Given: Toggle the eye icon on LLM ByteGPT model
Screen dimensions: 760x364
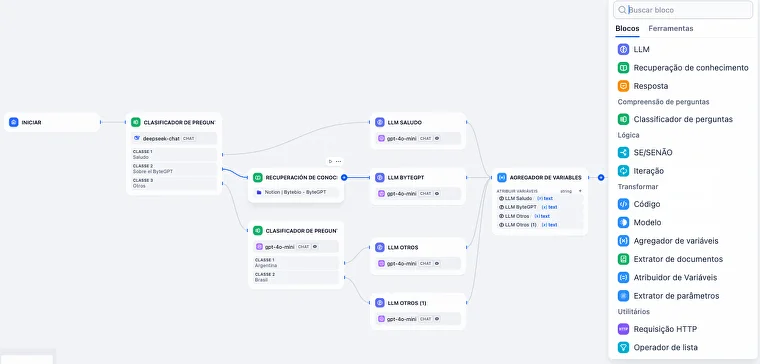Looking at the screenshot, I should click(437, 193).
